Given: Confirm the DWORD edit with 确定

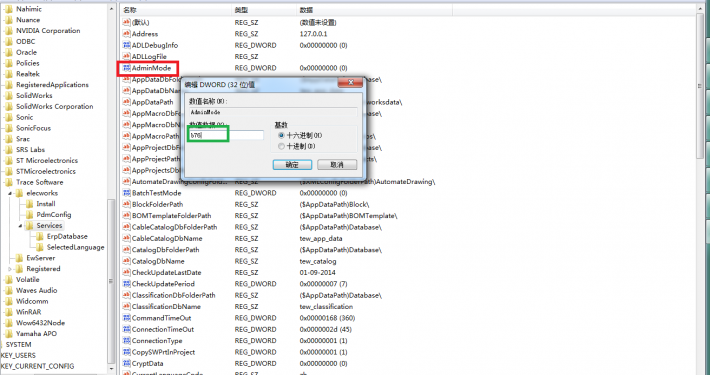Looking at the screenshot, I should click(x=292, y=164).
